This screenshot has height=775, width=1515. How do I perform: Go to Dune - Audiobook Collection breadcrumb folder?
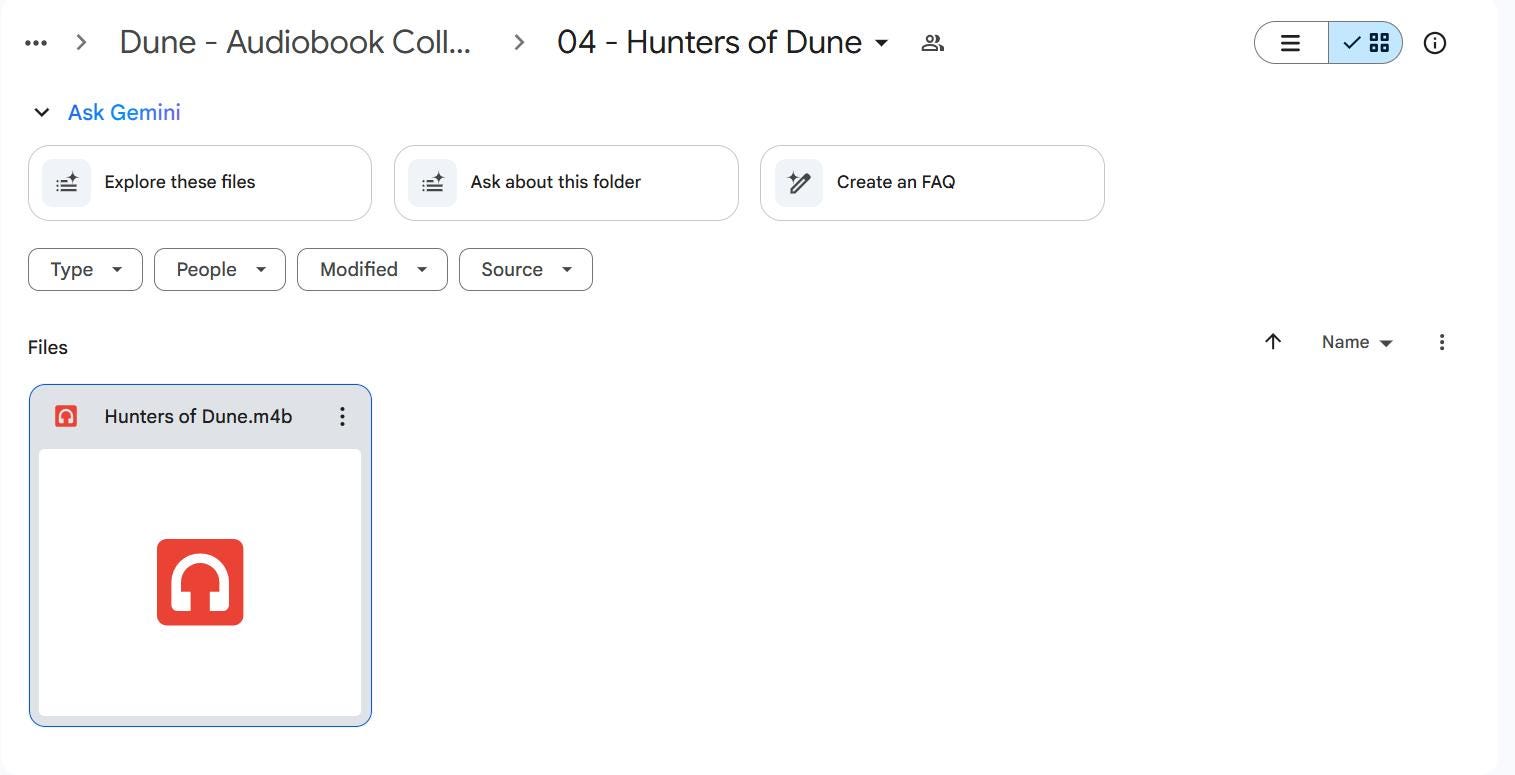[295, 42]
